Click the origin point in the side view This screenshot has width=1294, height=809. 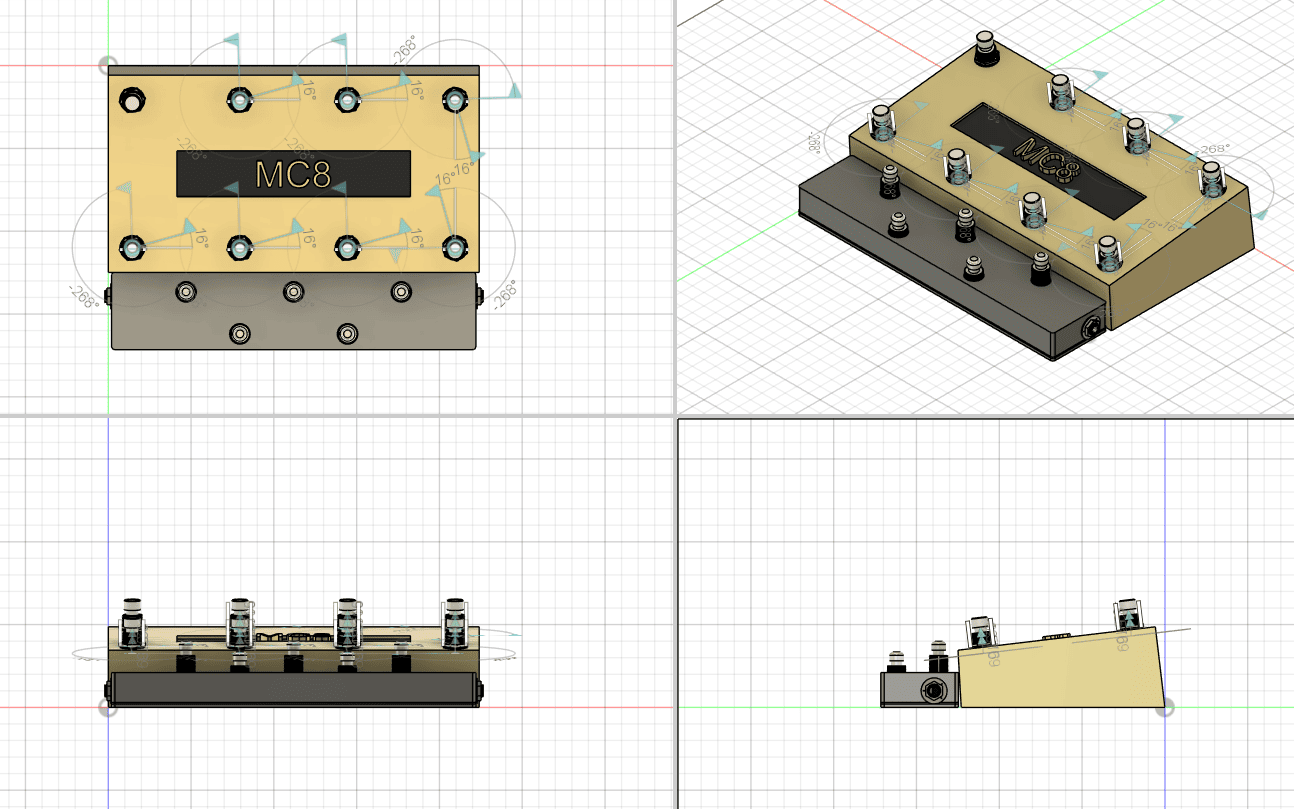pos(1164,707)
